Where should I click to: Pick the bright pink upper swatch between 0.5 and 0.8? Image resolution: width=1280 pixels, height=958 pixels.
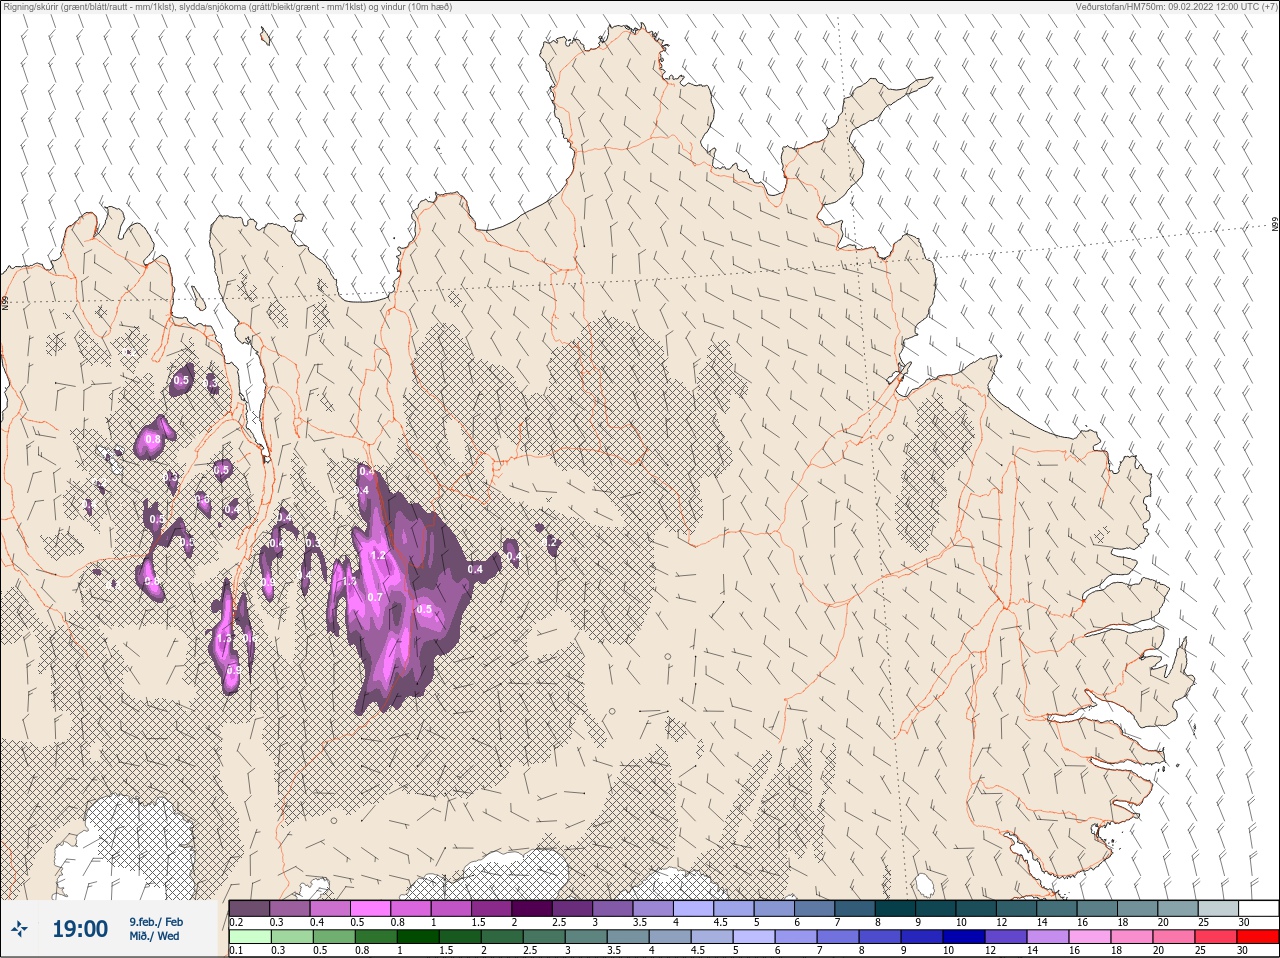[370, 908]
